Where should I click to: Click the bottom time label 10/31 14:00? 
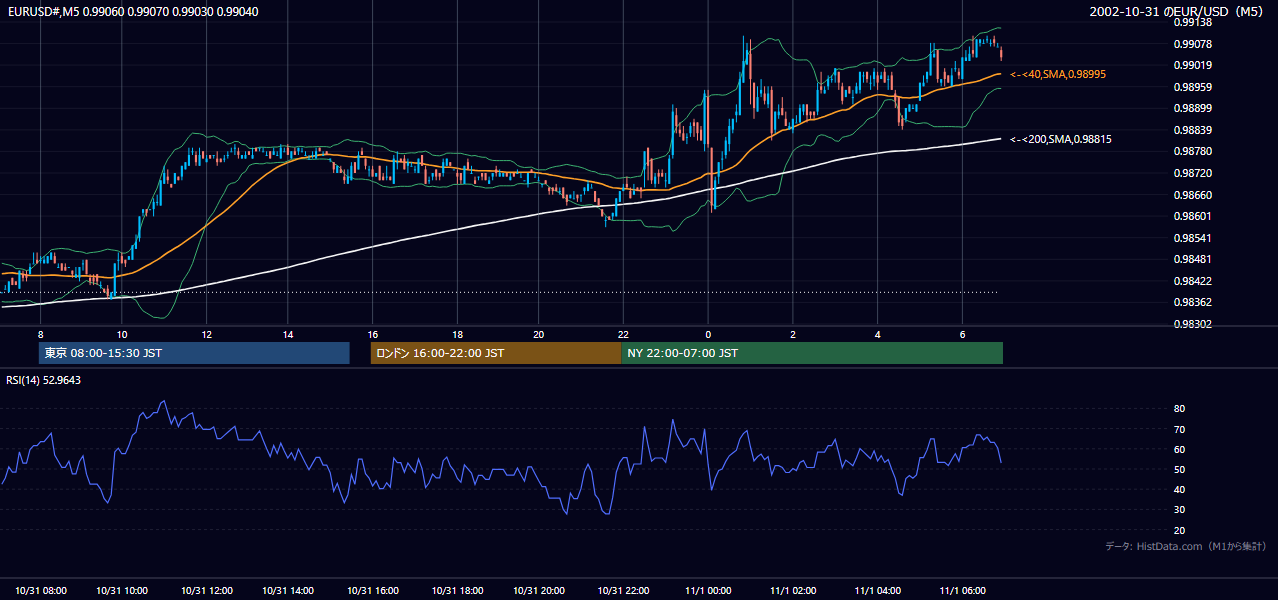tap(289, 591)
